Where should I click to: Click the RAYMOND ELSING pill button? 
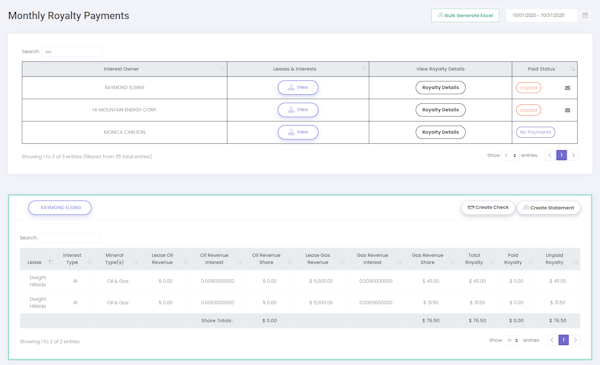pos(60,207)
